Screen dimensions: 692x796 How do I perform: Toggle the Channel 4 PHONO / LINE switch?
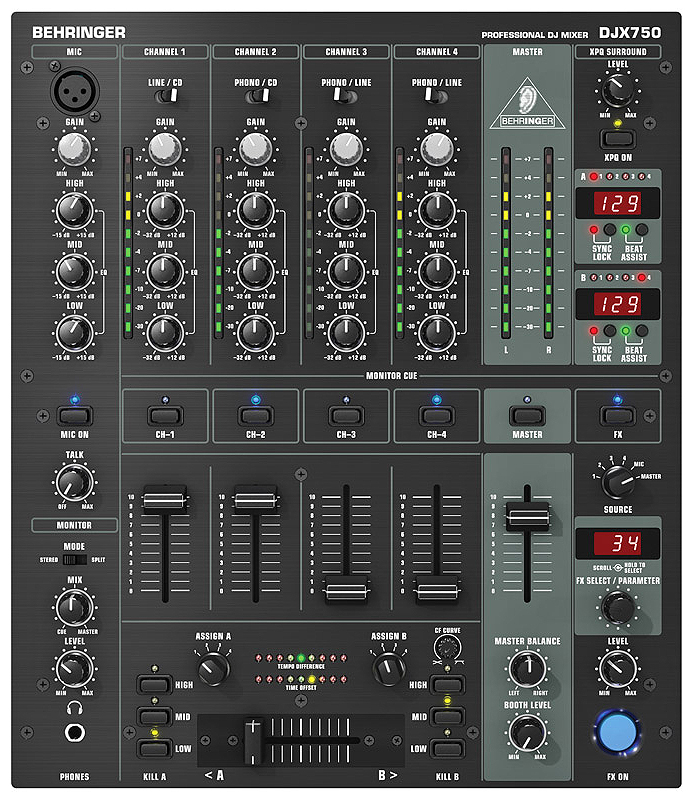point(435,95)
